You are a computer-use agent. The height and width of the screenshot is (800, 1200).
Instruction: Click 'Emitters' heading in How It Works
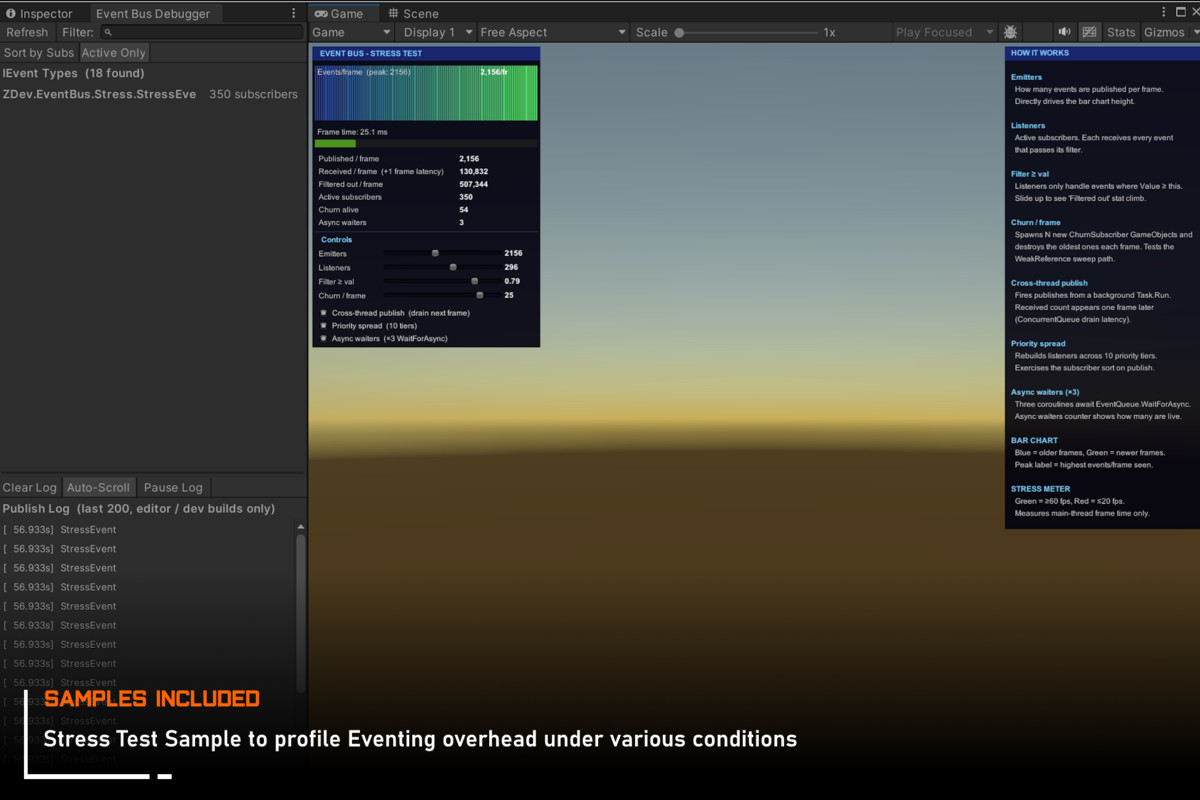pyautogui.click(x=1026, y=77)
